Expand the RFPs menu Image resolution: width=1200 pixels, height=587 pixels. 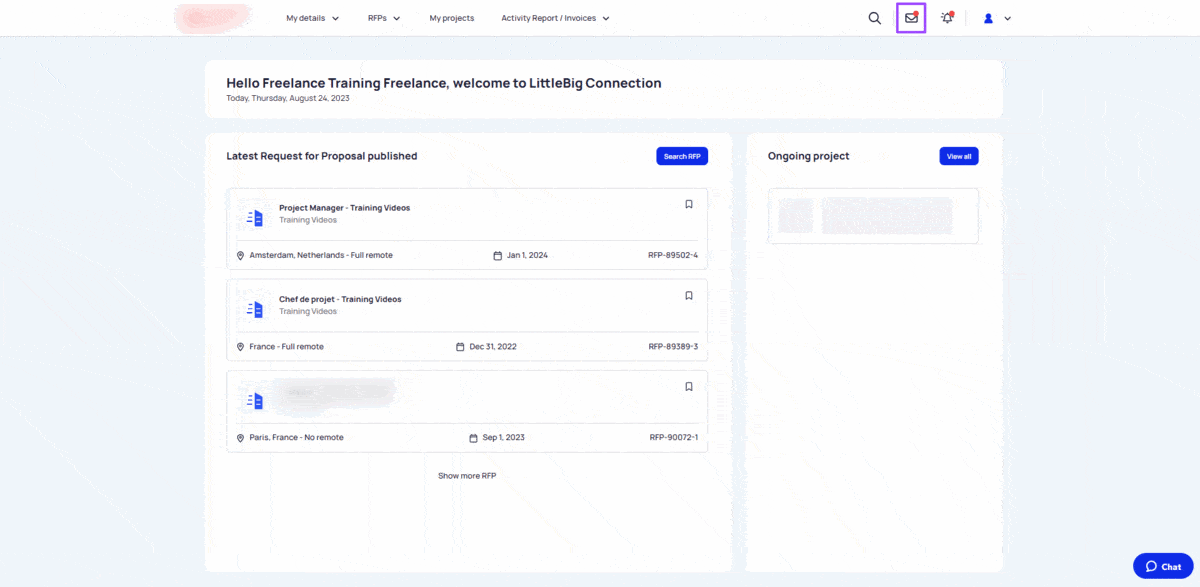pos(384,18)
